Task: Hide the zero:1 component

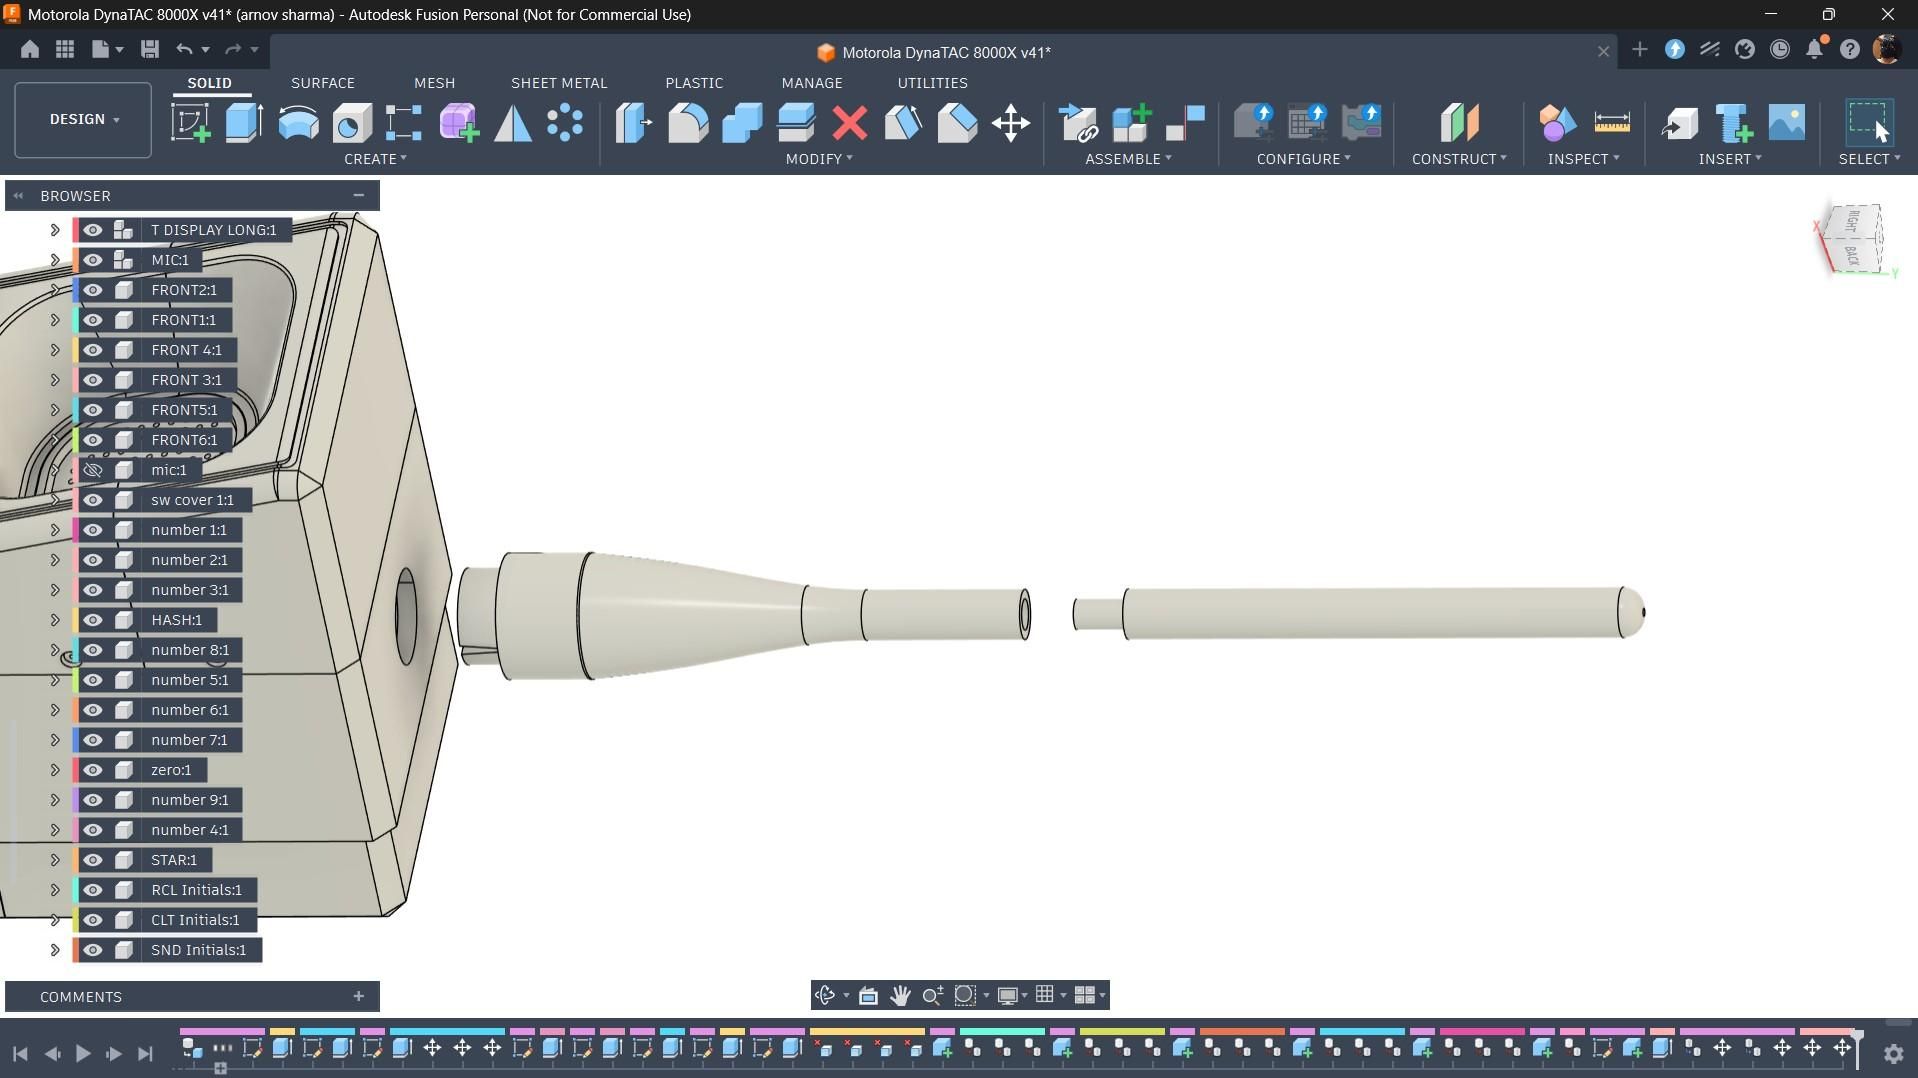Action: (93, 770)
